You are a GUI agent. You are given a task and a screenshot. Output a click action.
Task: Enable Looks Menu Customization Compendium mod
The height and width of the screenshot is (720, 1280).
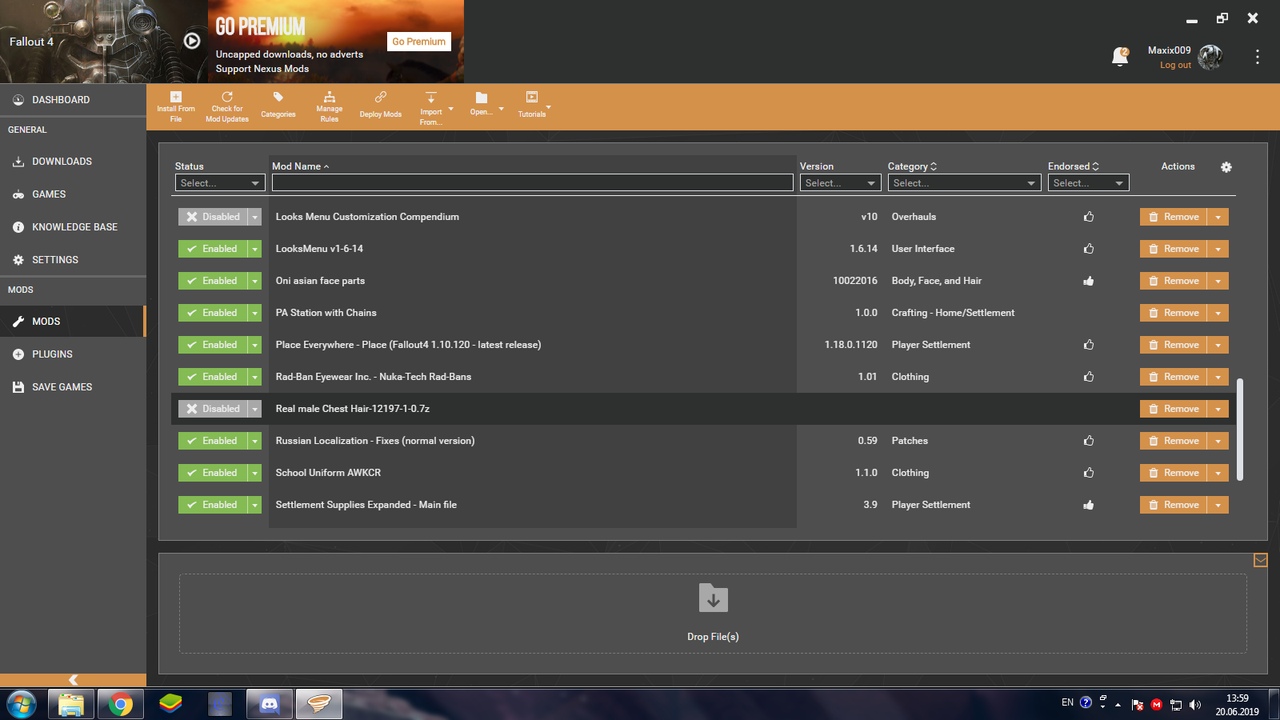(x=212, y=217)
